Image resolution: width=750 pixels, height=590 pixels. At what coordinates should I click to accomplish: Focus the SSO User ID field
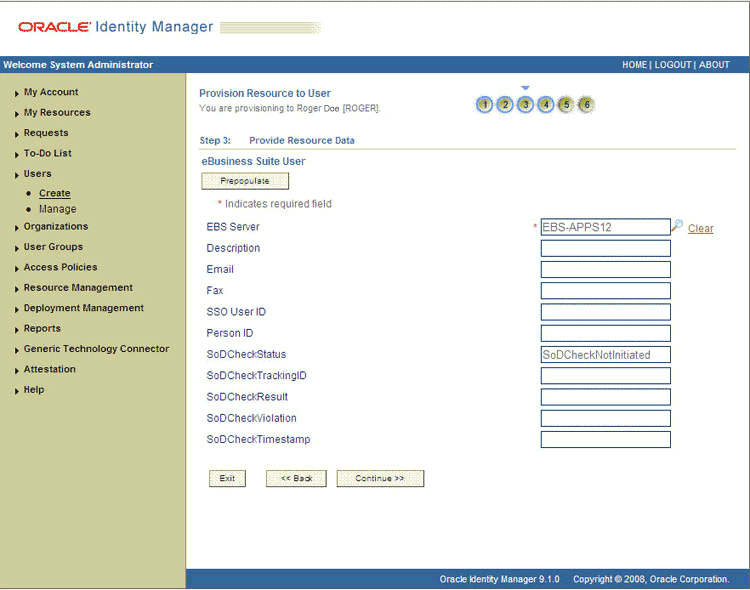pyautogui.click(x=606, y=312)
